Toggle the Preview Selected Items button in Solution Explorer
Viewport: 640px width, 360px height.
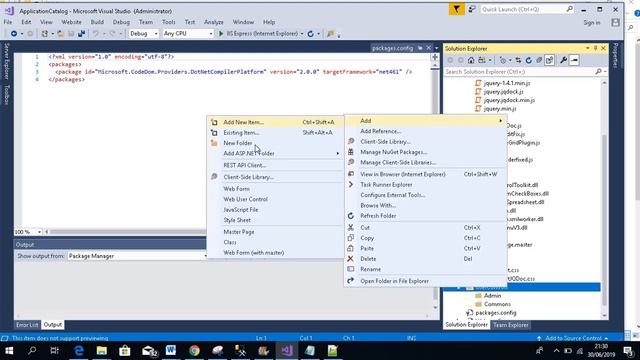click(574, 60)
